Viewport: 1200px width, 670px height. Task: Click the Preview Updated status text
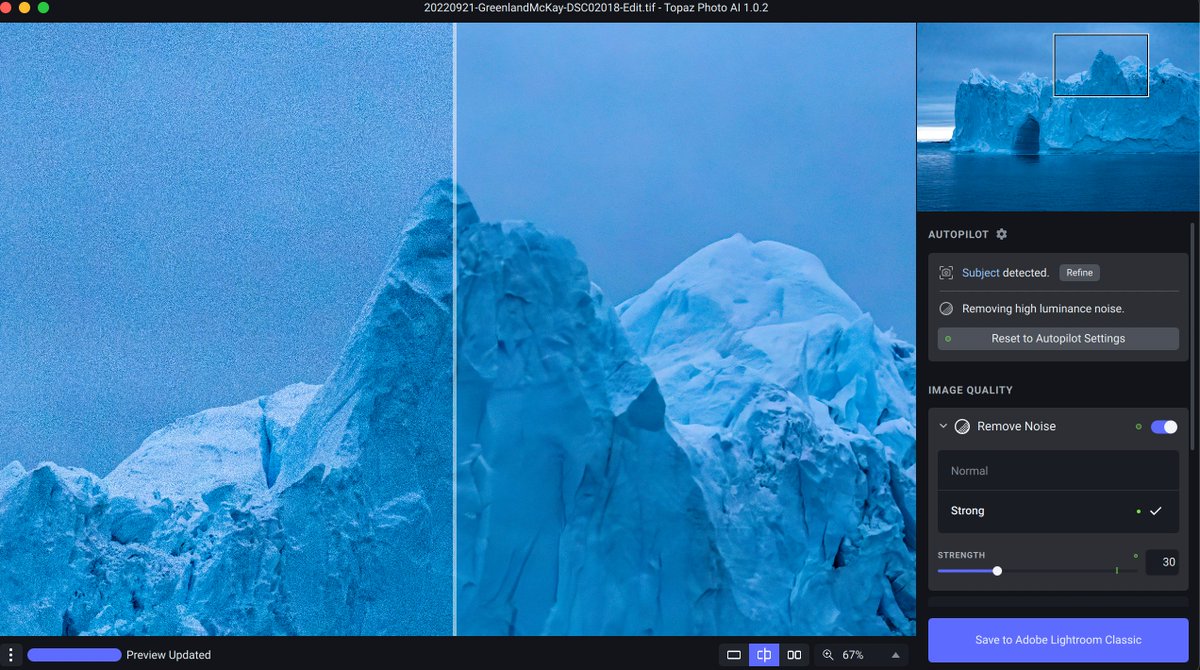pyautogui.click(x=169, y=655)
